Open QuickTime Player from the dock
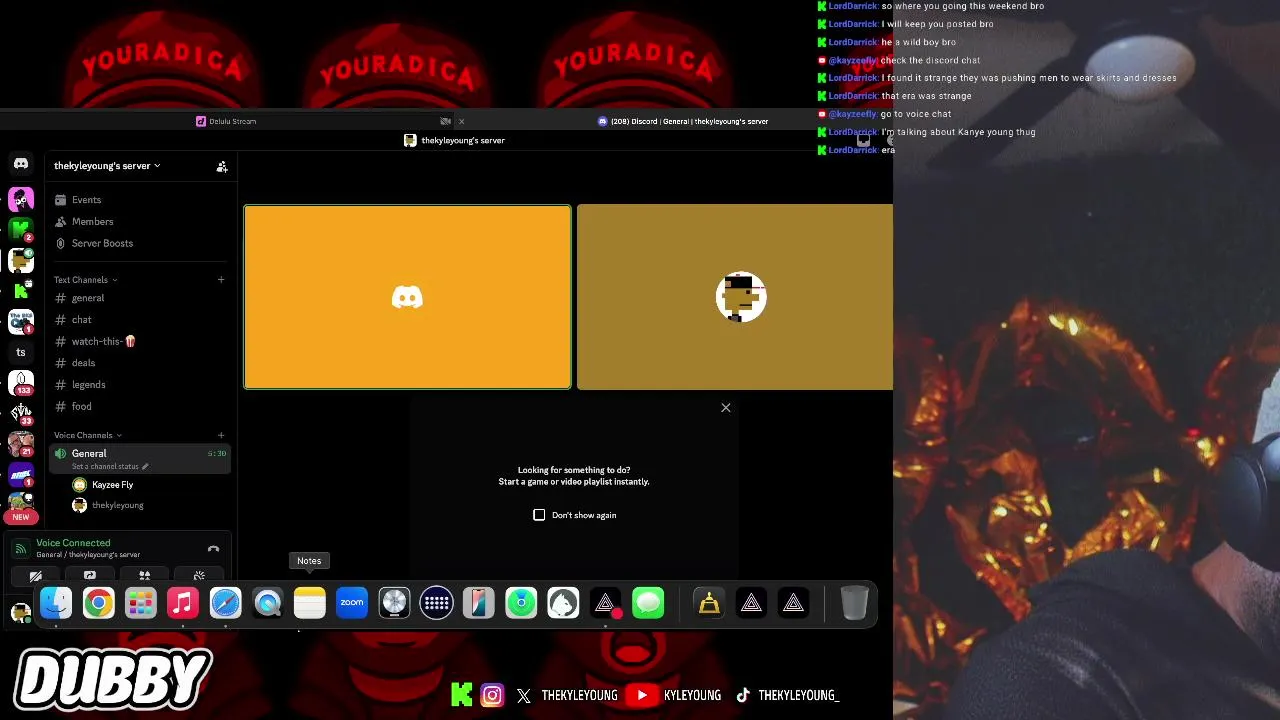This screenshot has width=1280, height=720. pyautogui.click(x=268, y=603)
